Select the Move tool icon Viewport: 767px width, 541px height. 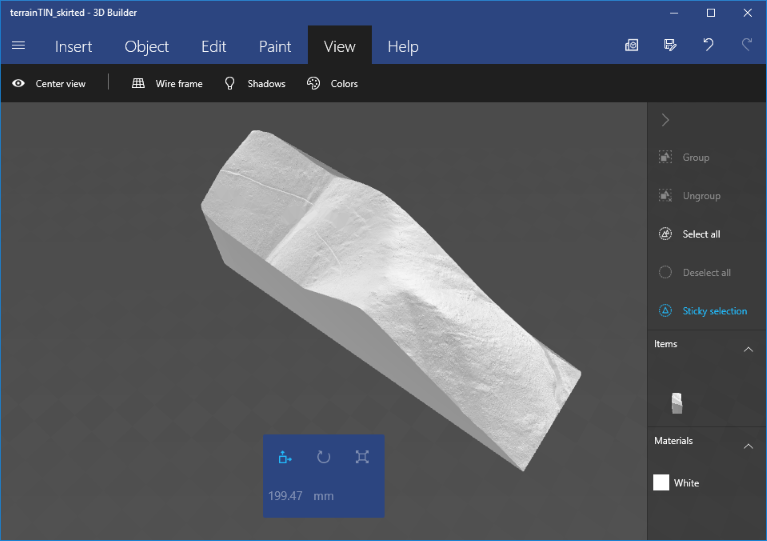click(x=285, y=457)
